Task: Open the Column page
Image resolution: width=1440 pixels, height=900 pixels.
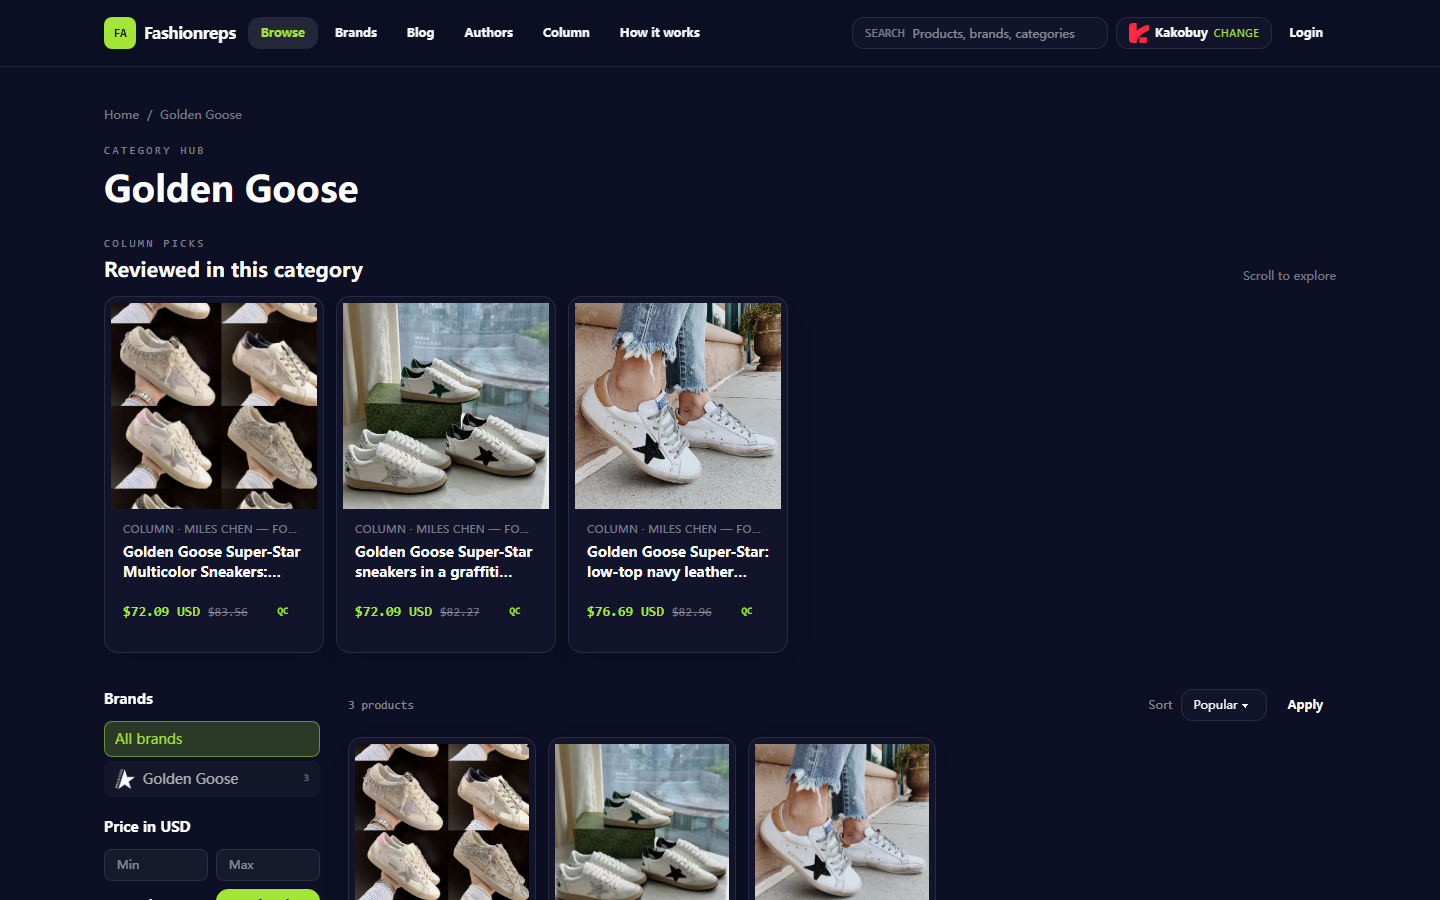Action: tap(566, 33)
